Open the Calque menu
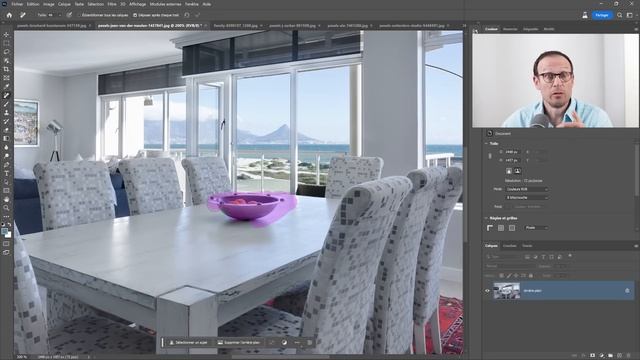Image resolution: width=640 pixels, height=360 pixels. point(64,4)
